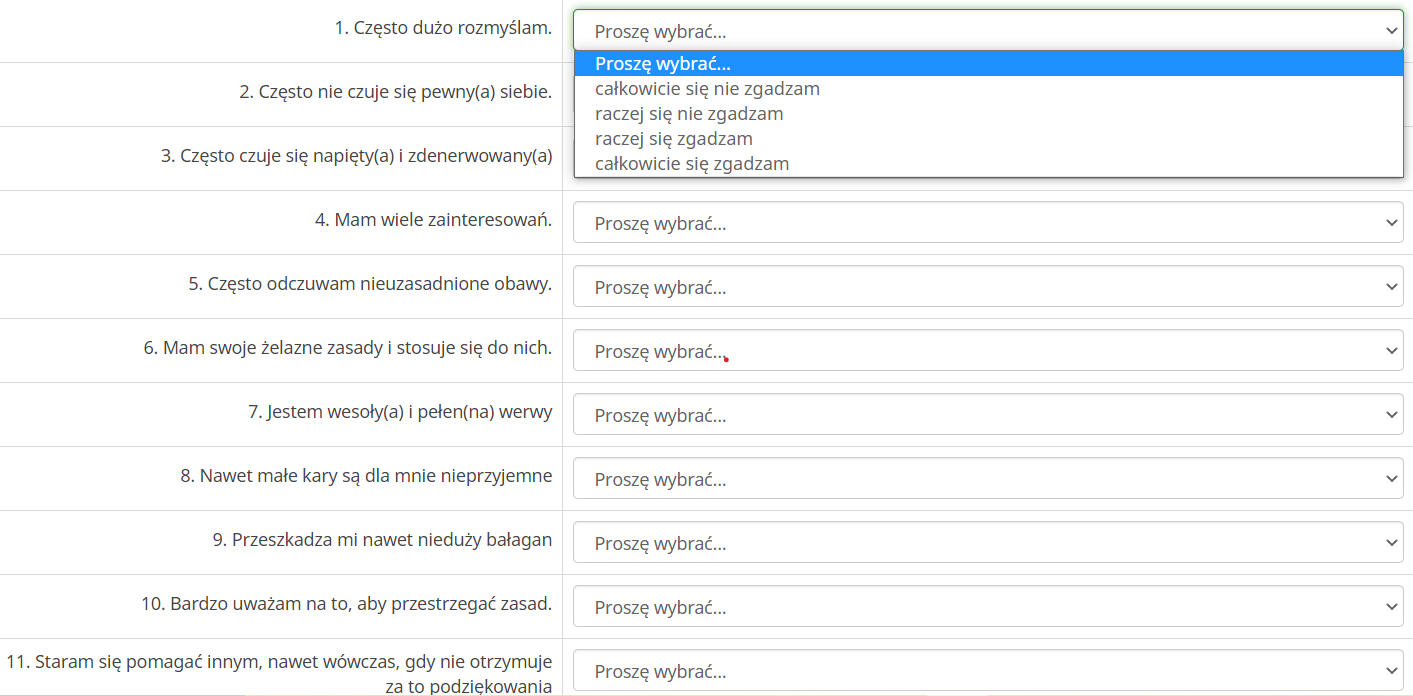Screen dimensions: 1413x696
Task: Click the label '2. Często nie czuje się pewny(a) siebie'
Action: [395, 92]
